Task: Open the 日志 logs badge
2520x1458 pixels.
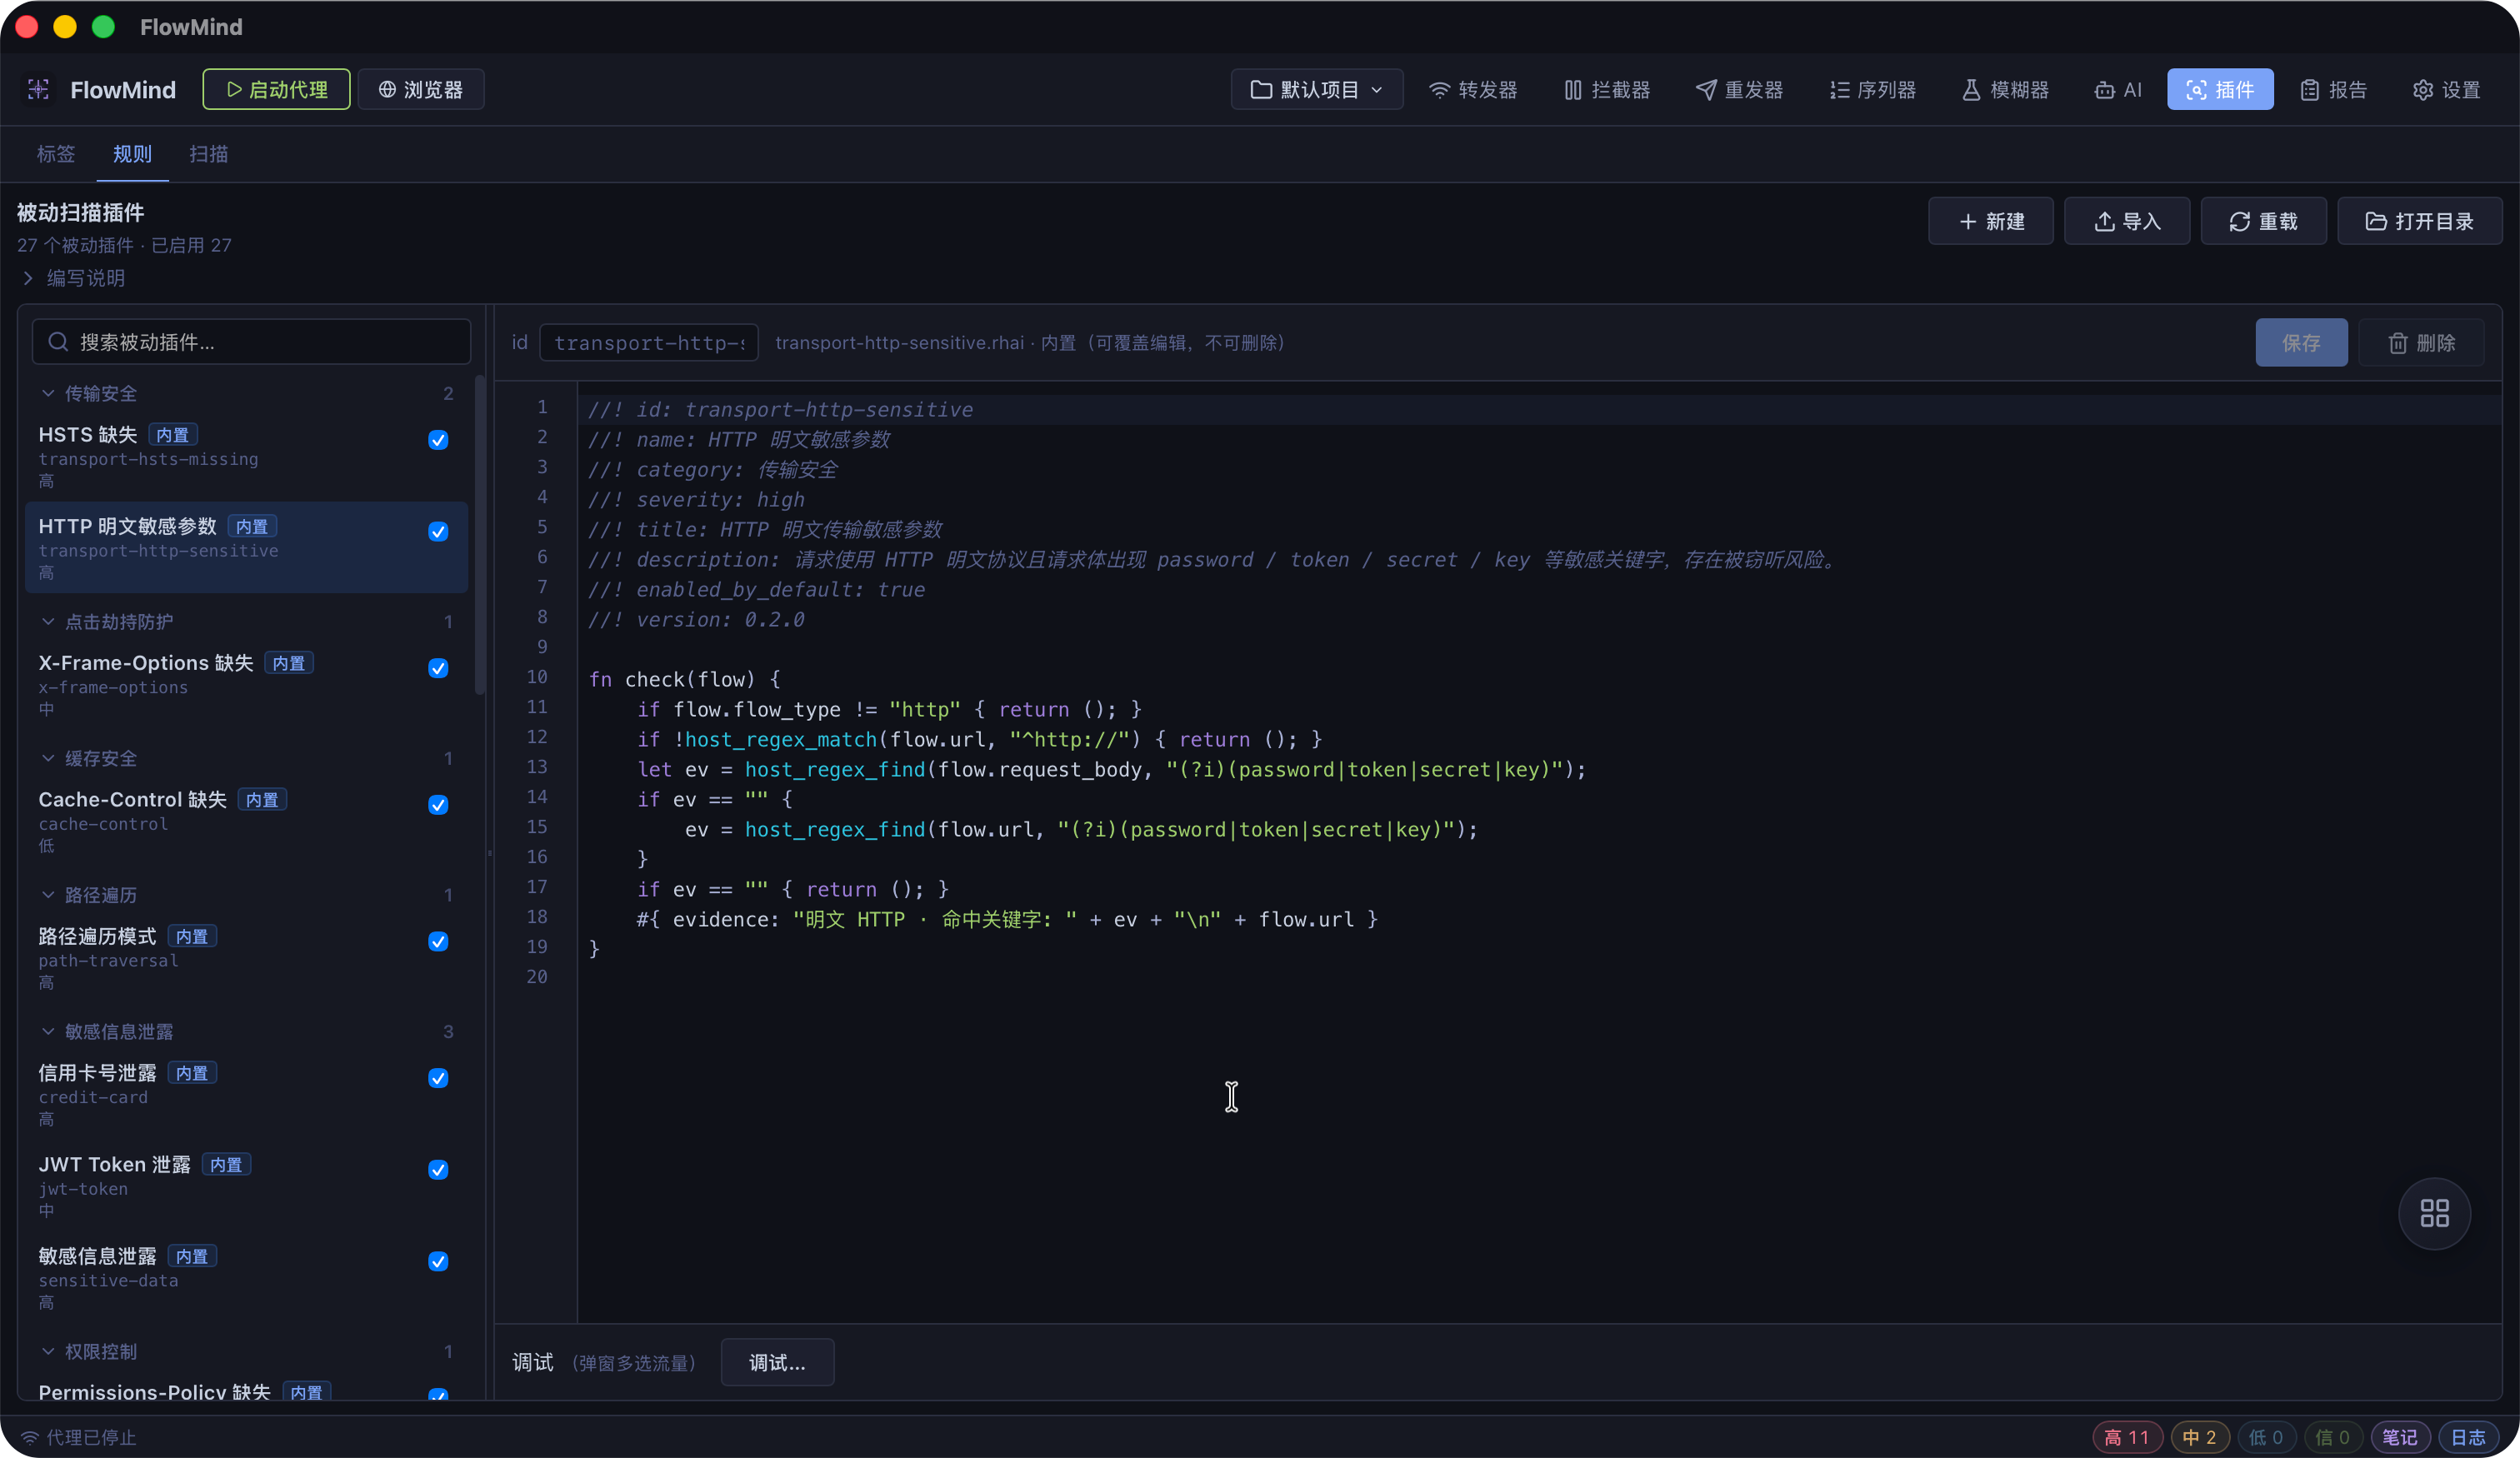Action: point(2468,1438)
